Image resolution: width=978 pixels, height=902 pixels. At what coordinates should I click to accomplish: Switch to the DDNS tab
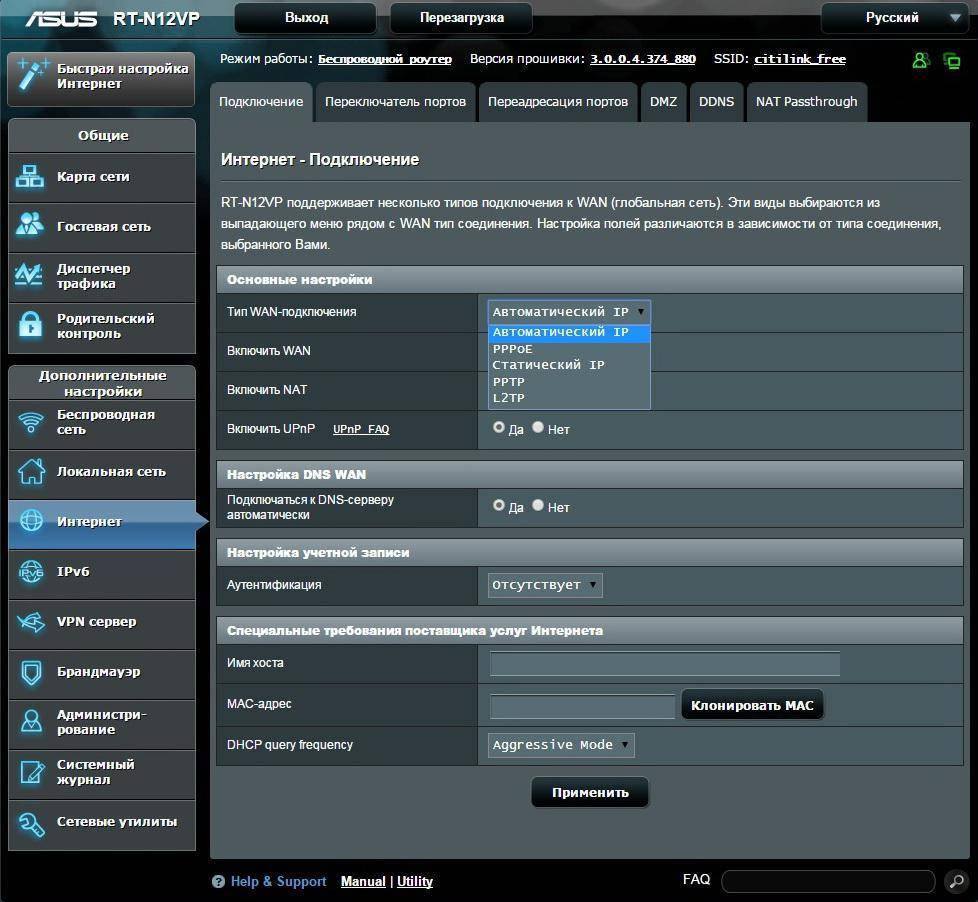(716, 102)
